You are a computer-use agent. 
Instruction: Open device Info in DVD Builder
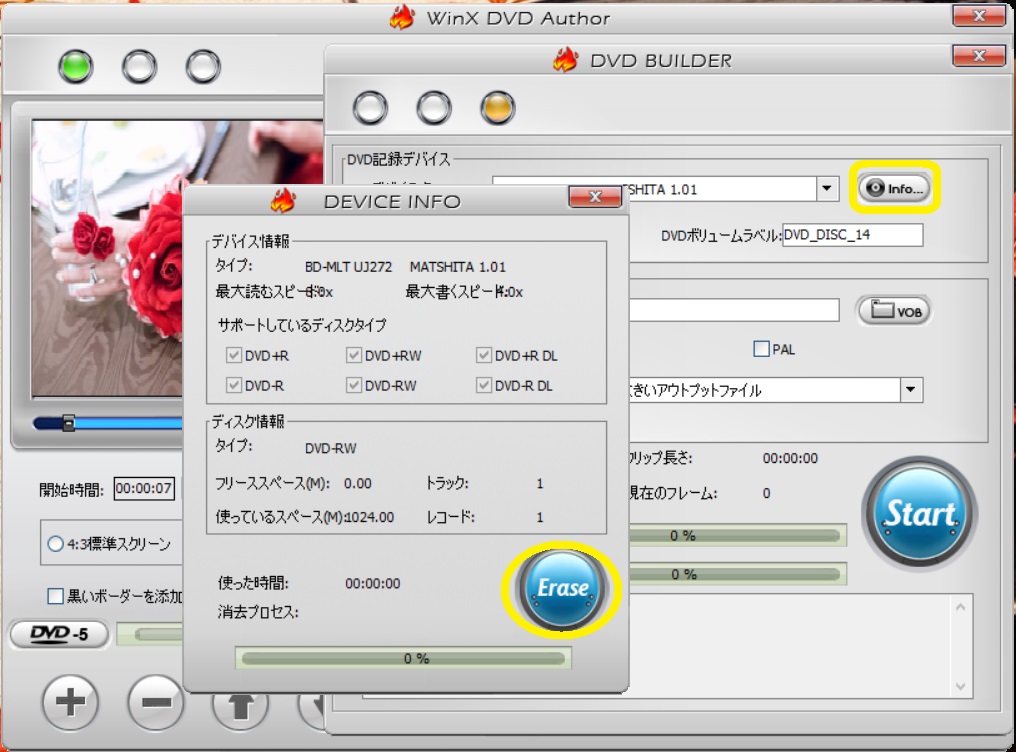point(894,188)
